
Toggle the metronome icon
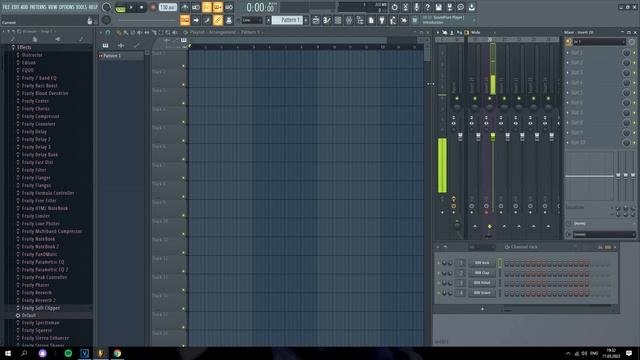pos(184,7)
